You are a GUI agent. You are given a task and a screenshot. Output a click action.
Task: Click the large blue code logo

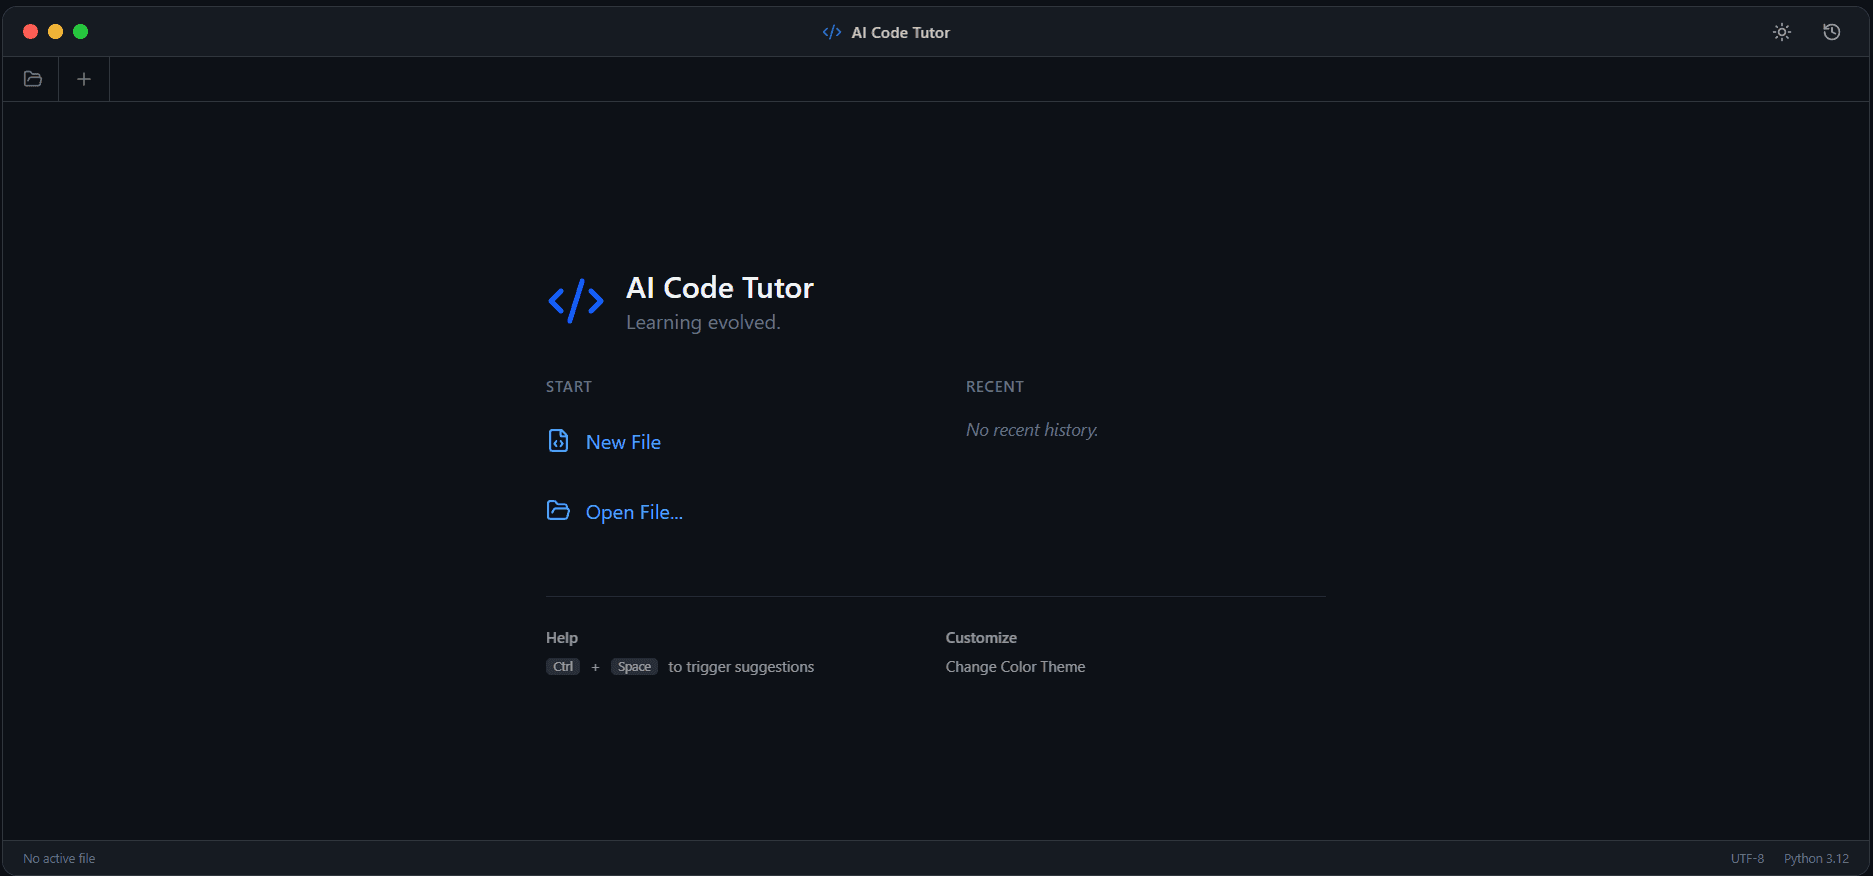coord(576,301)
